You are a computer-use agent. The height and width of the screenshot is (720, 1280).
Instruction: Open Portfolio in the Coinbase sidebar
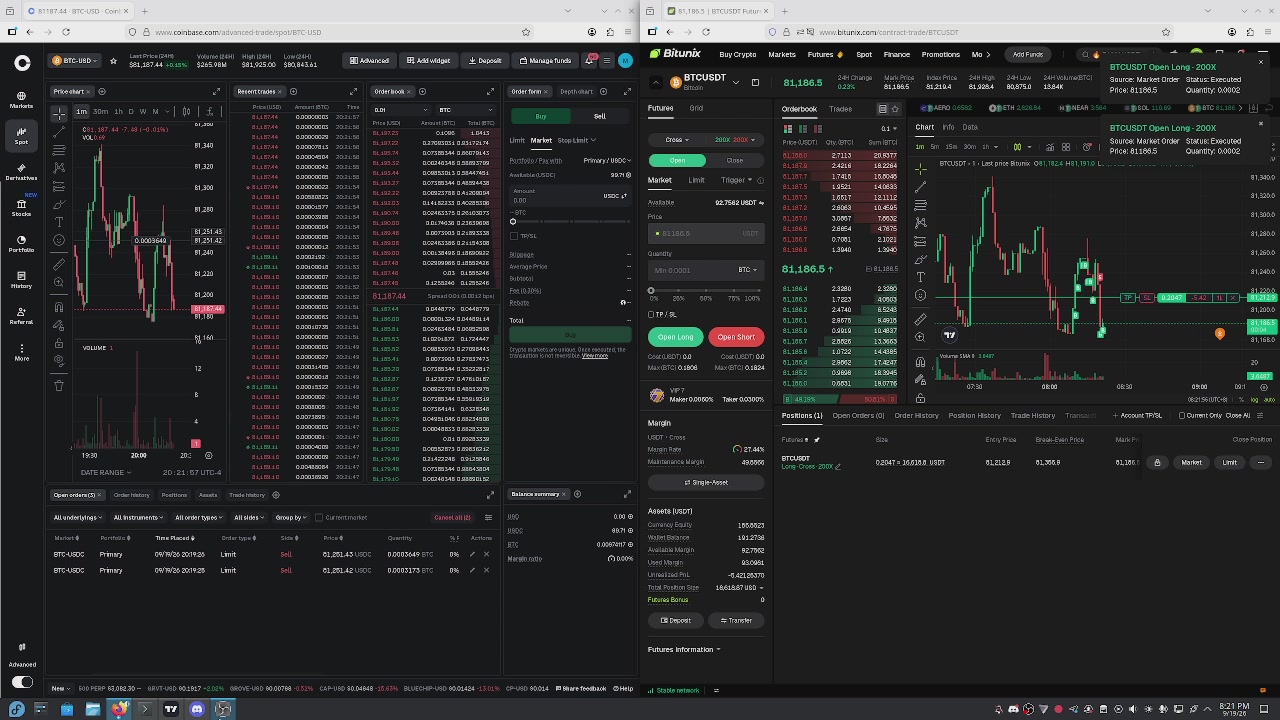[21, 243]
